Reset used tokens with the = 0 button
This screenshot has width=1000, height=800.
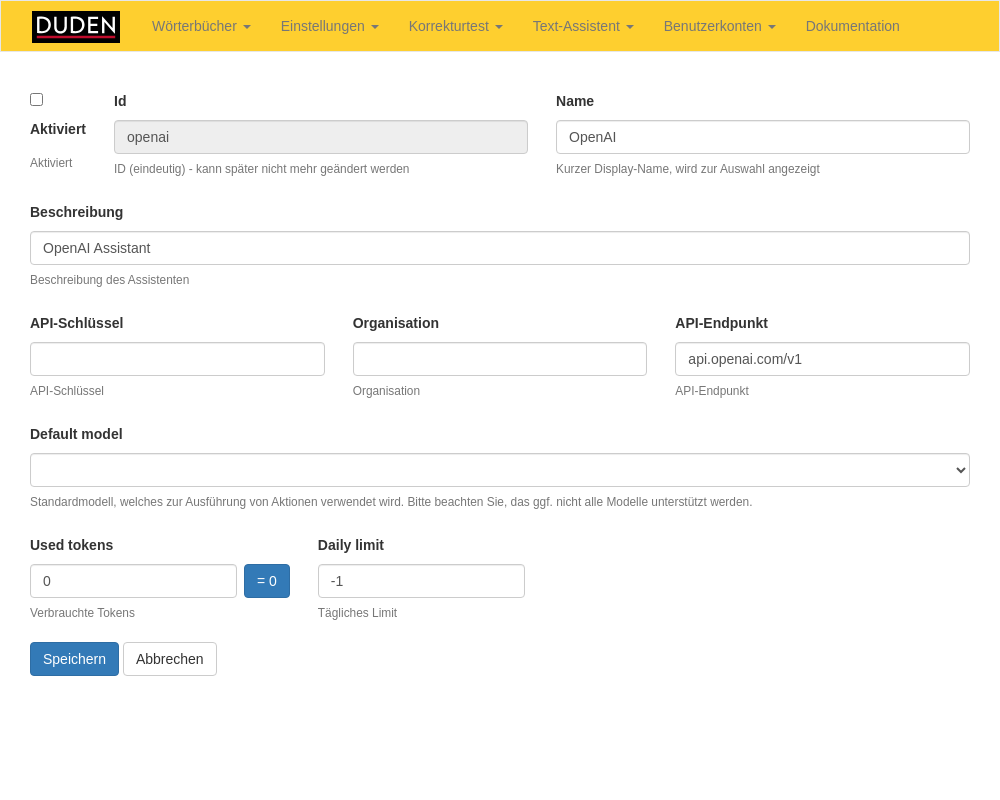[x=267, y=581]
